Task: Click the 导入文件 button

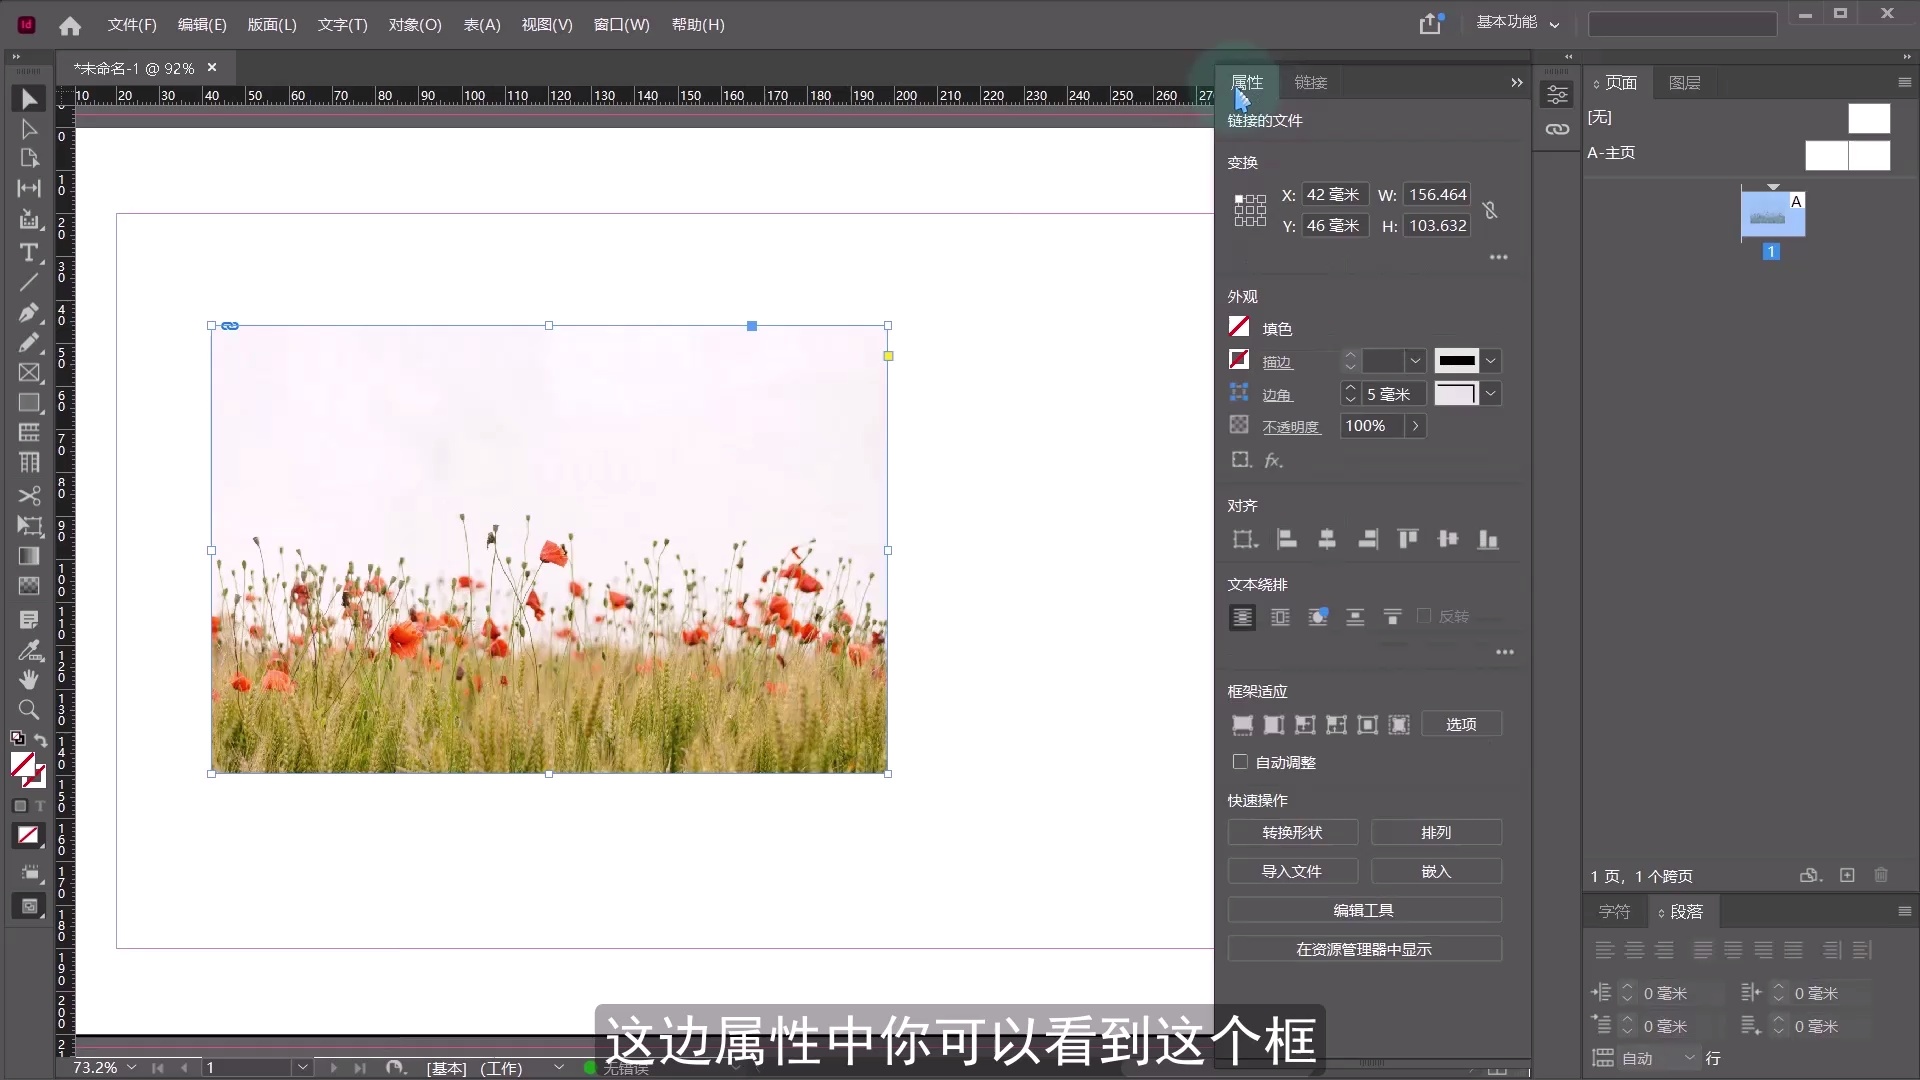Action: 1291,871
